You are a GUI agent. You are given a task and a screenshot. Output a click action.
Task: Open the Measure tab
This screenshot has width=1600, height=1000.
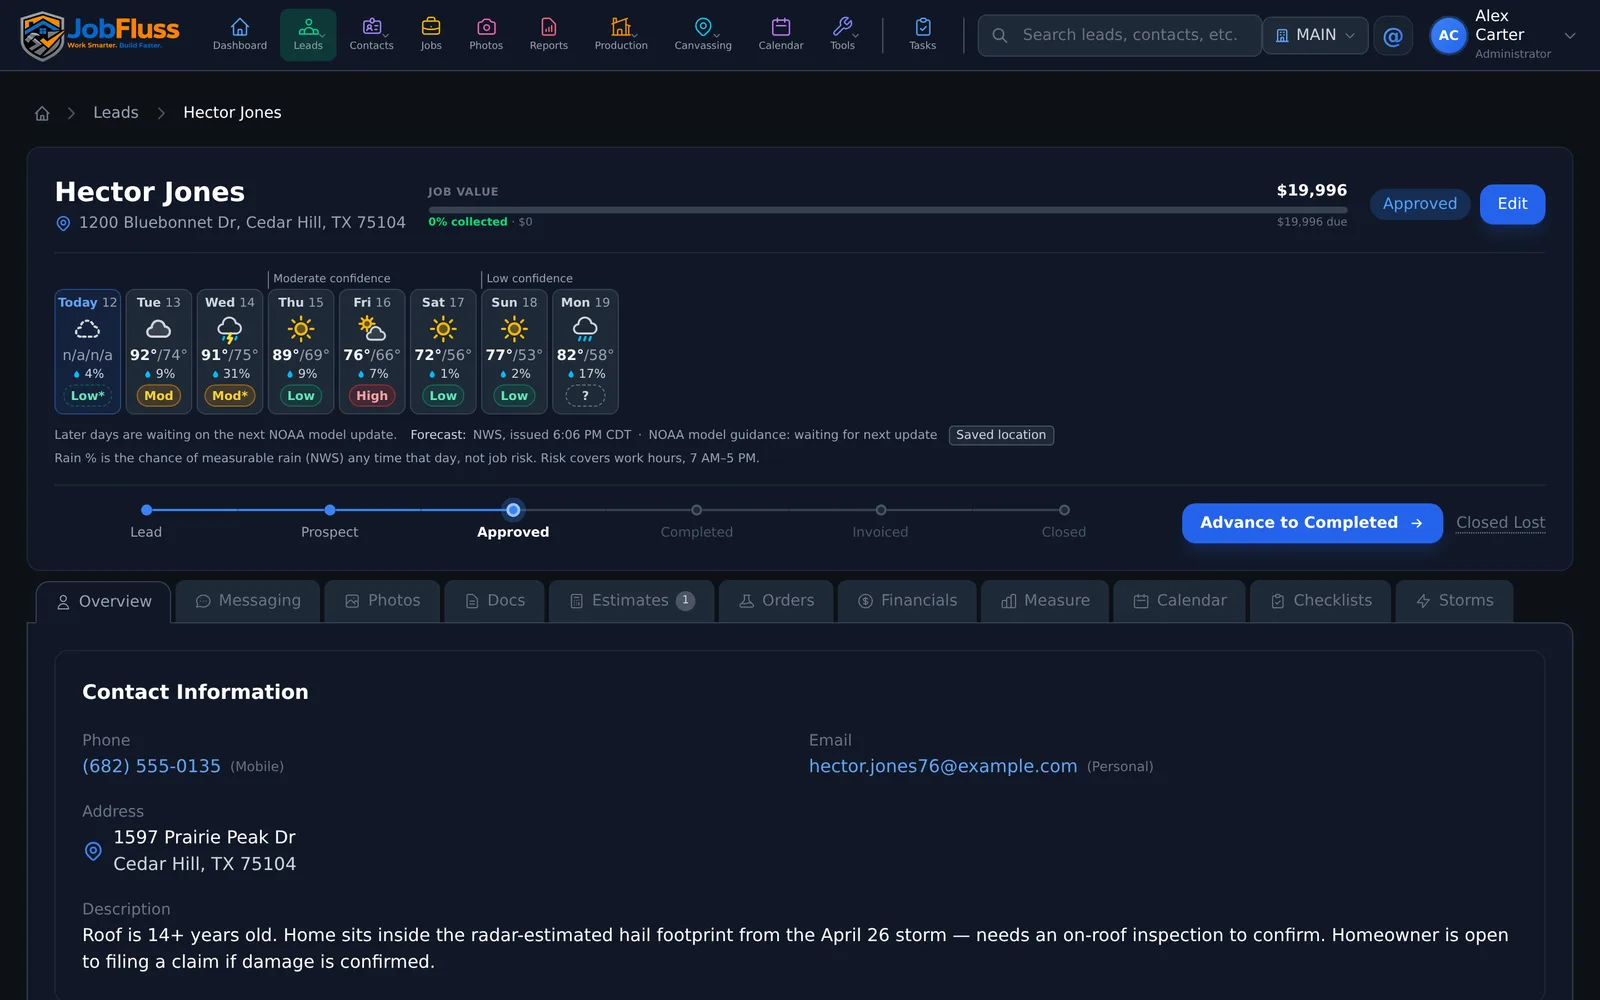coord(1045,601)
